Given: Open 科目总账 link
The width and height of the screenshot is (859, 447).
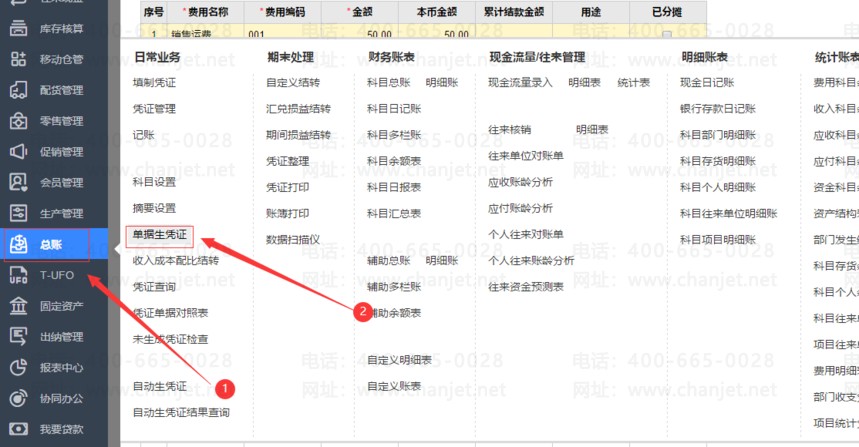Looking at the screenshot, I should 388,83.
